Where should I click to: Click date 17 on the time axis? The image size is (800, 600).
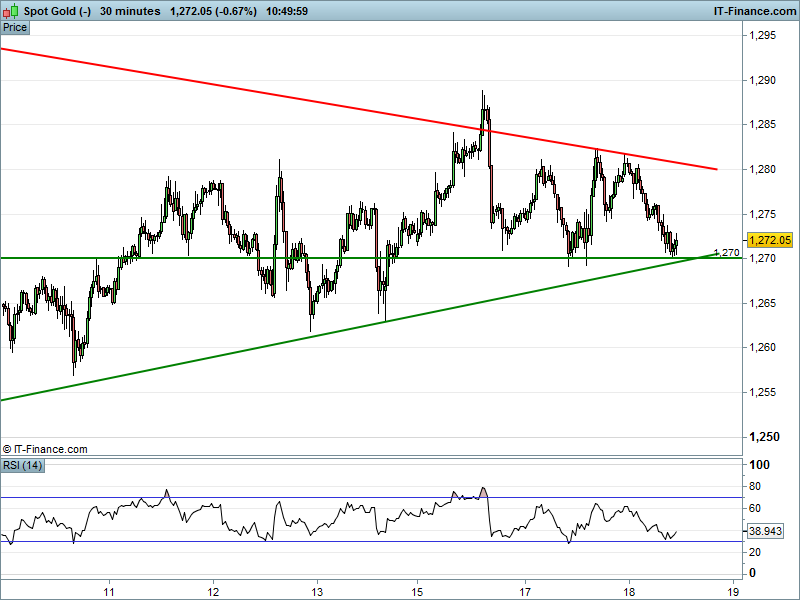coord(525,592)
